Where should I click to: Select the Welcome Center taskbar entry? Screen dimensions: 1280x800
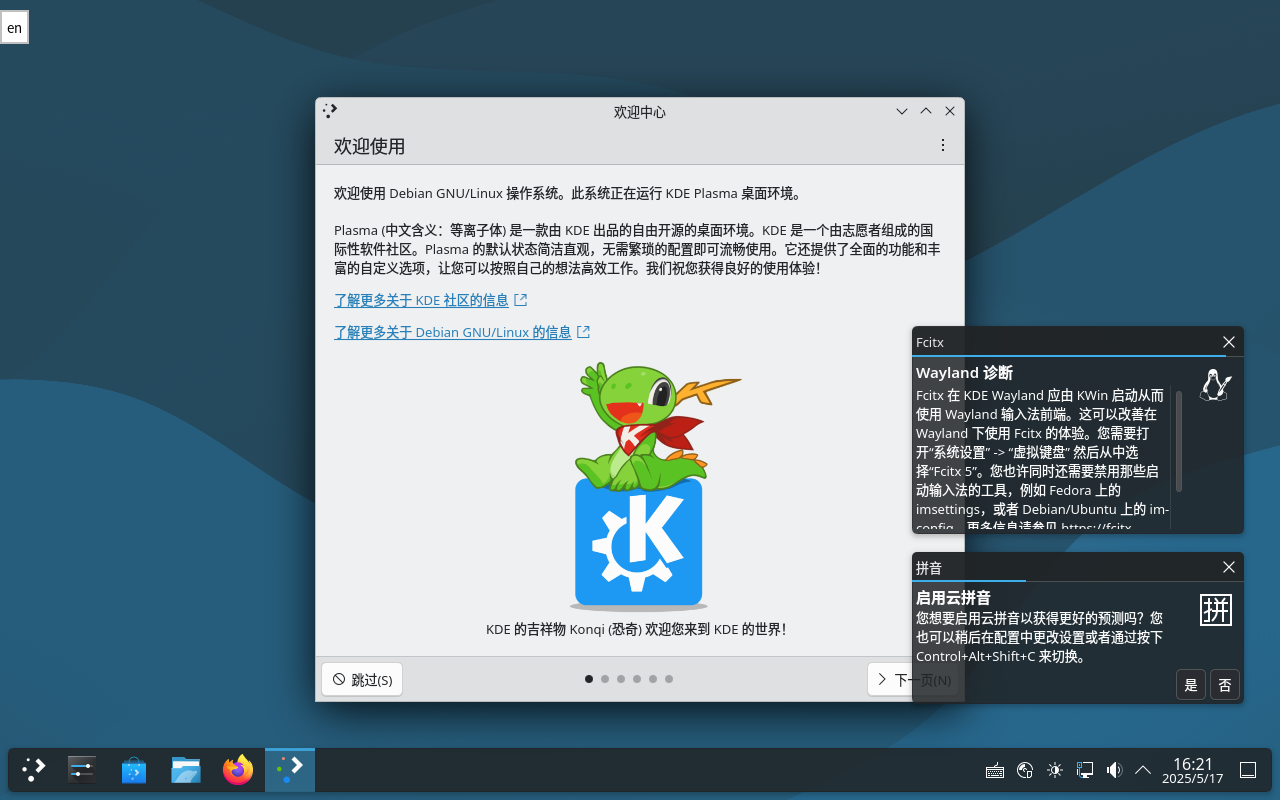(x=290, y=770)
